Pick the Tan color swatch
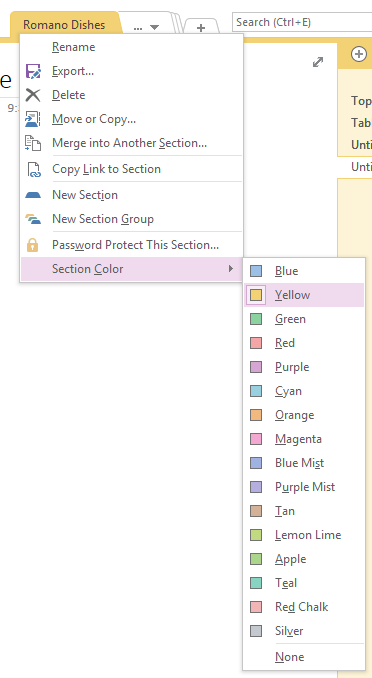Screen dimensions: 372x678 tap(256, 511)
